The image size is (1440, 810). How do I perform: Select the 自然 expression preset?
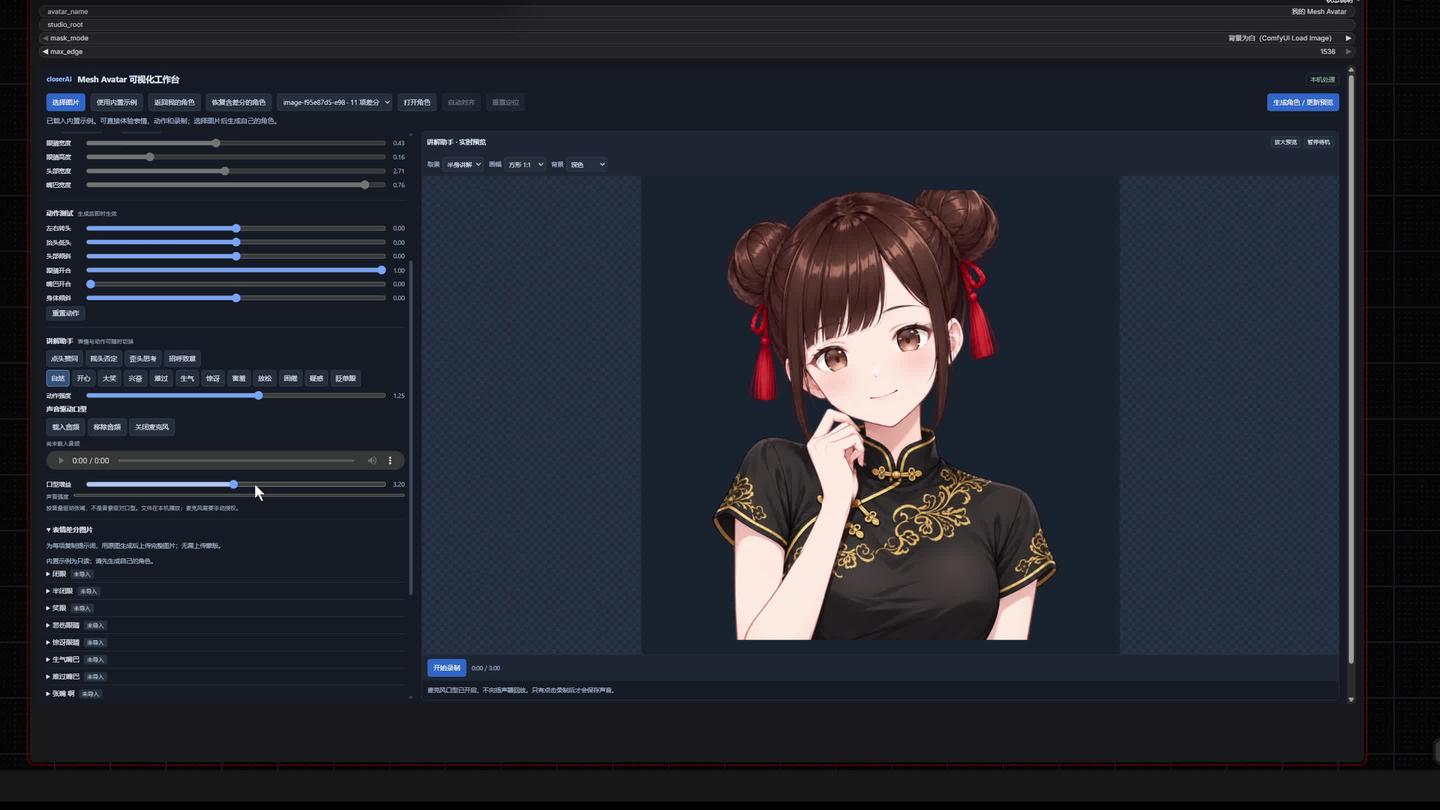coord(58,379)
